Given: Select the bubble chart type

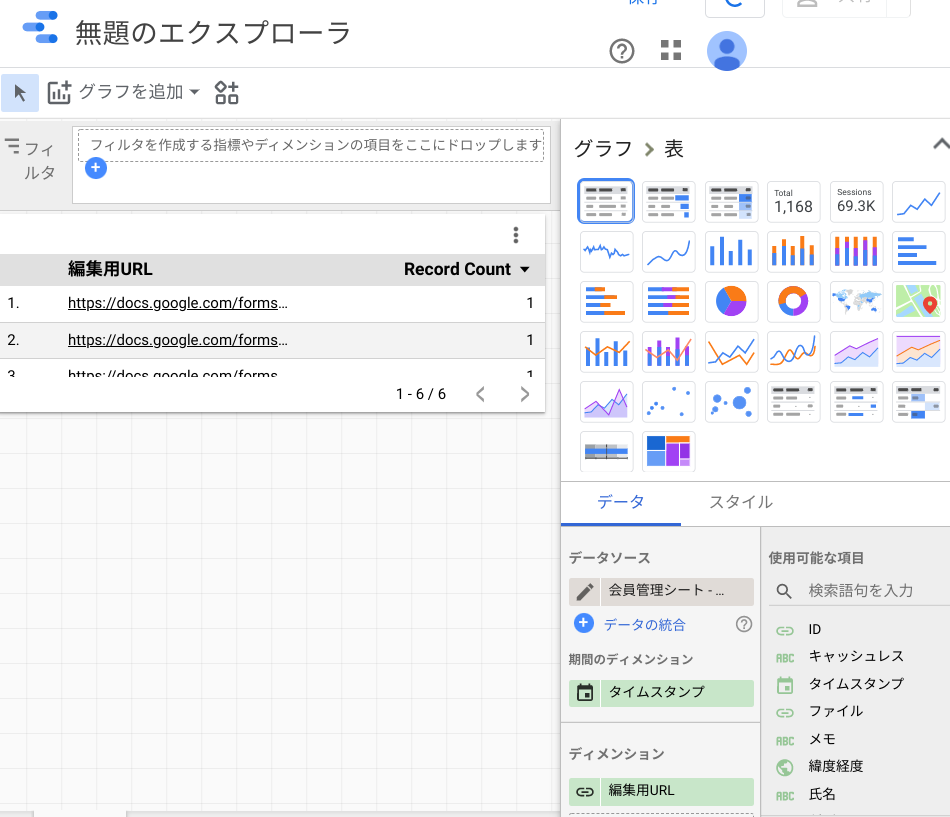Looking at the screenshot, I should (731, 402).
